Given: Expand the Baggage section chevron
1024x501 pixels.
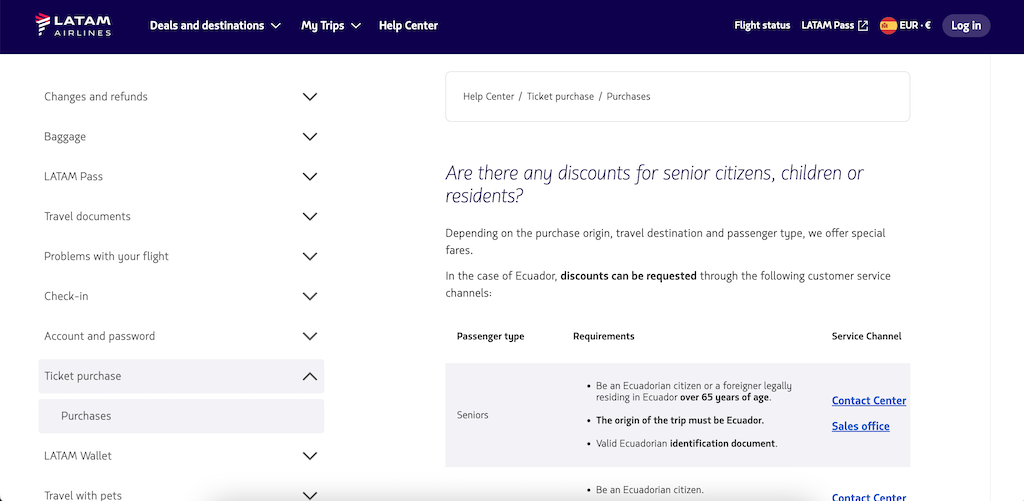Looking at the screenshot, I should point(310,137).
